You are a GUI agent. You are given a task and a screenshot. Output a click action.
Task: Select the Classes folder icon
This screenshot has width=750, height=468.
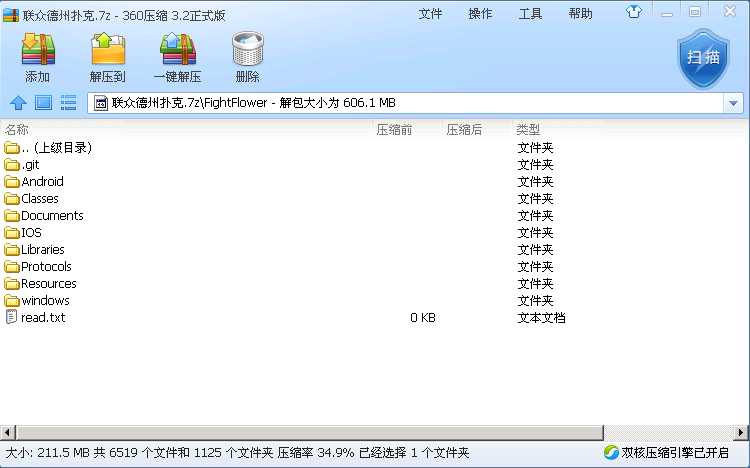click(x=11, y=199)
